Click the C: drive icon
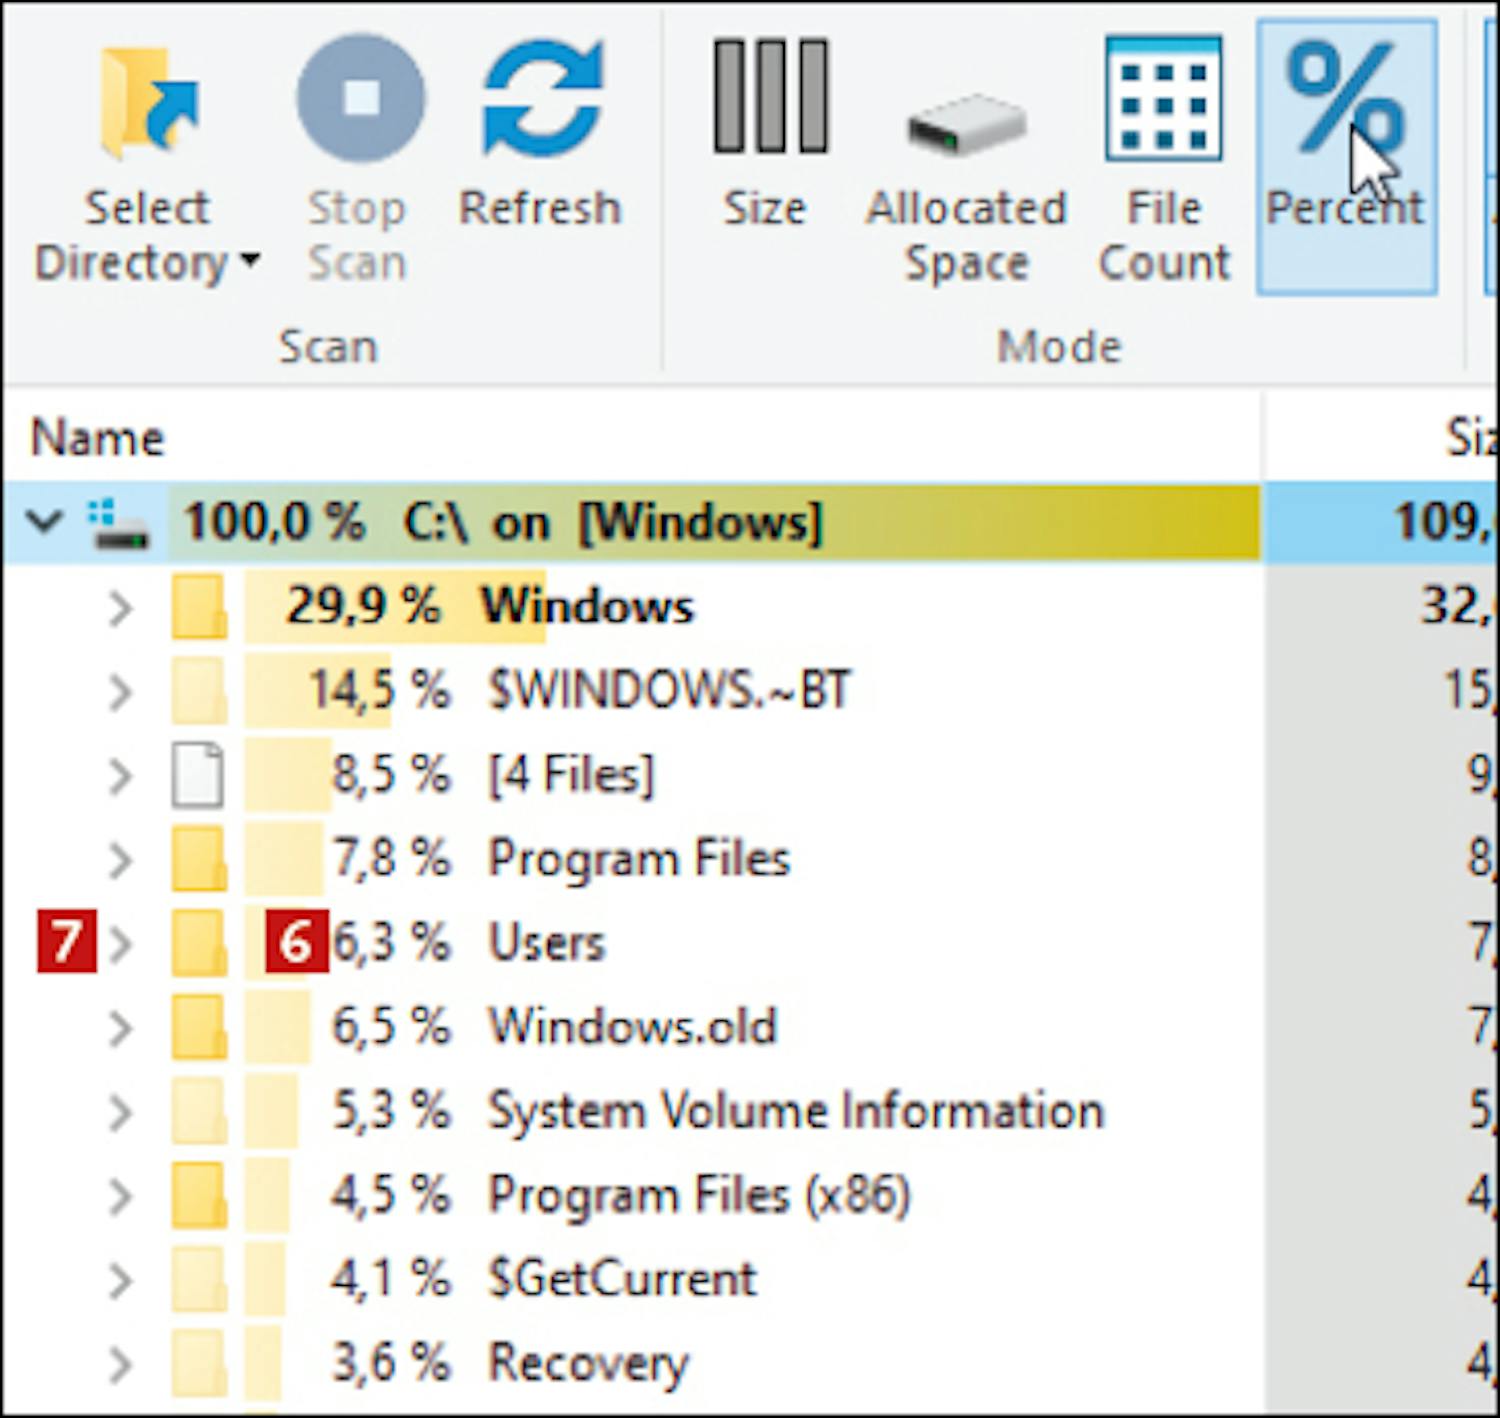 click(119, 525)
